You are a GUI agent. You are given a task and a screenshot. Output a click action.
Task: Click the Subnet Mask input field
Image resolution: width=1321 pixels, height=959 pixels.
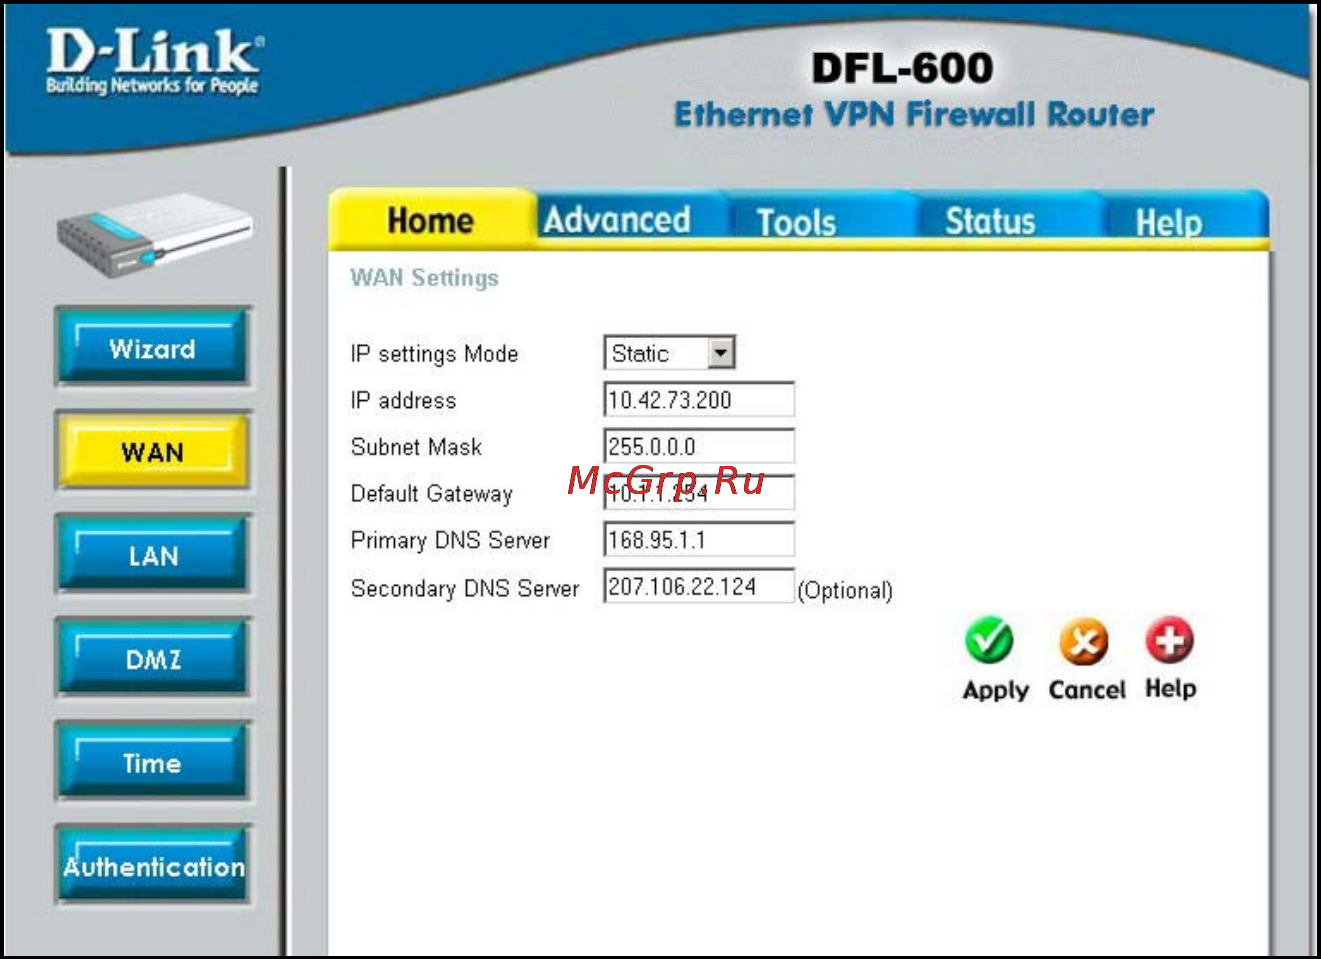coord(699,446)
